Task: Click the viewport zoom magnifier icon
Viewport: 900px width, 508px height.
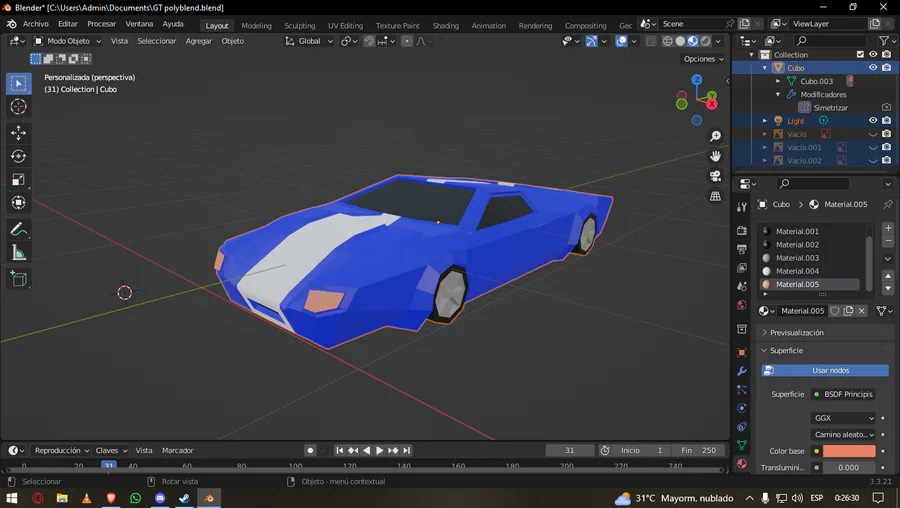Action: pyautogui.click(x=715, y=136)
